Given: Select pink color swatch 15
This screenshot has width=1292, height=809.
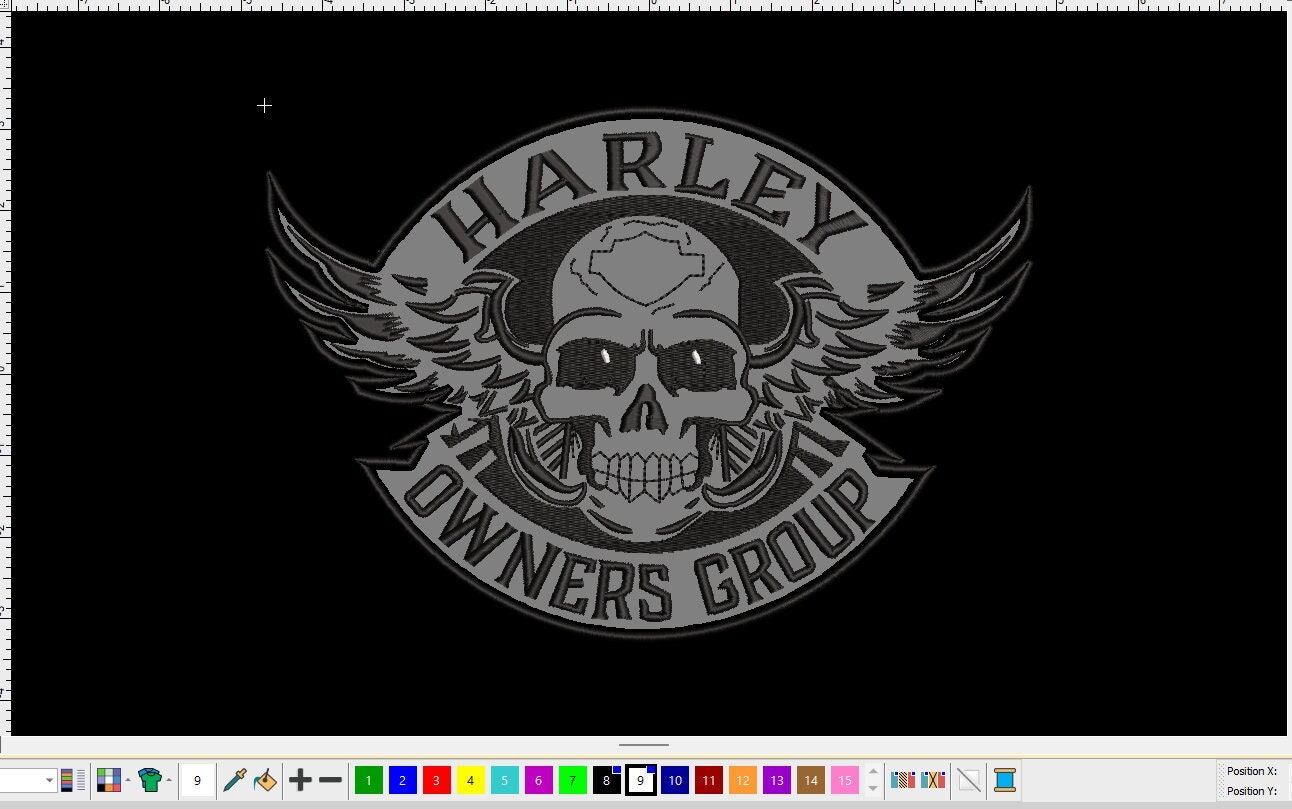Looking at the screenshot, I should click(x=845, y=780).
